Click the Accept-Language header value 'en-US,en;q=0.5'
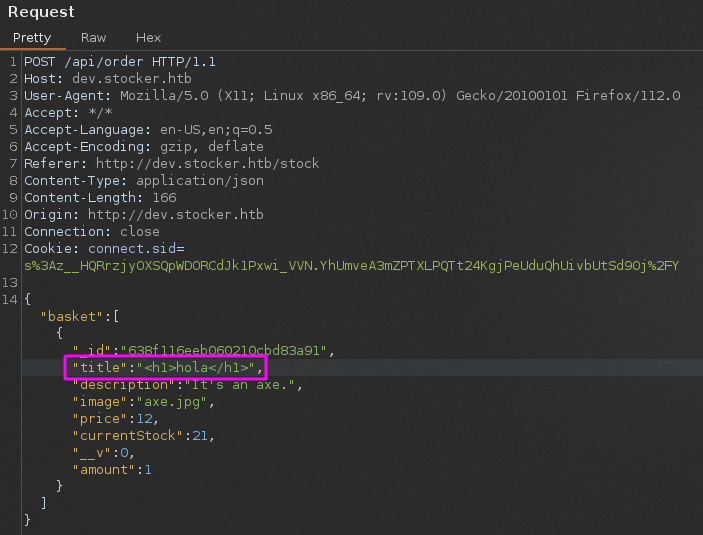Viewport: 703px width, 535px height. [x=216, y=130]
